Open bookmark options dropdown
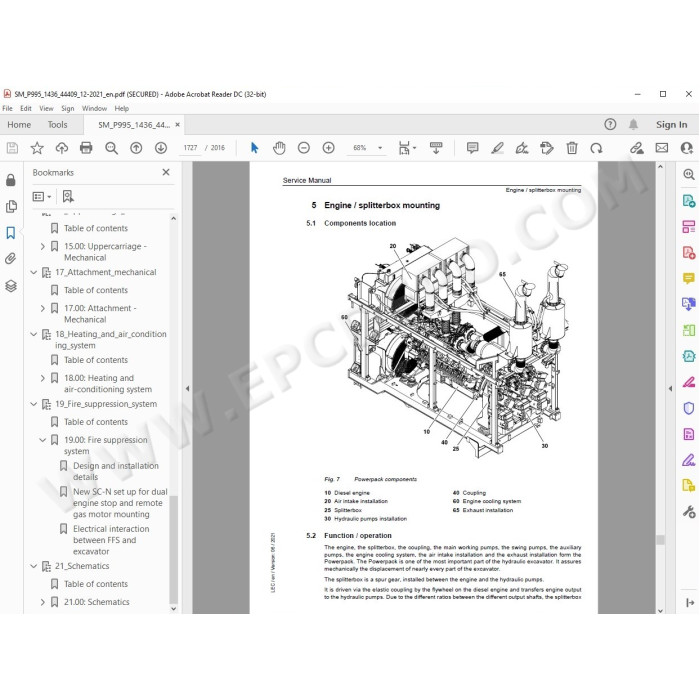The width and height of the screenshot is (700, 700). 42,196
